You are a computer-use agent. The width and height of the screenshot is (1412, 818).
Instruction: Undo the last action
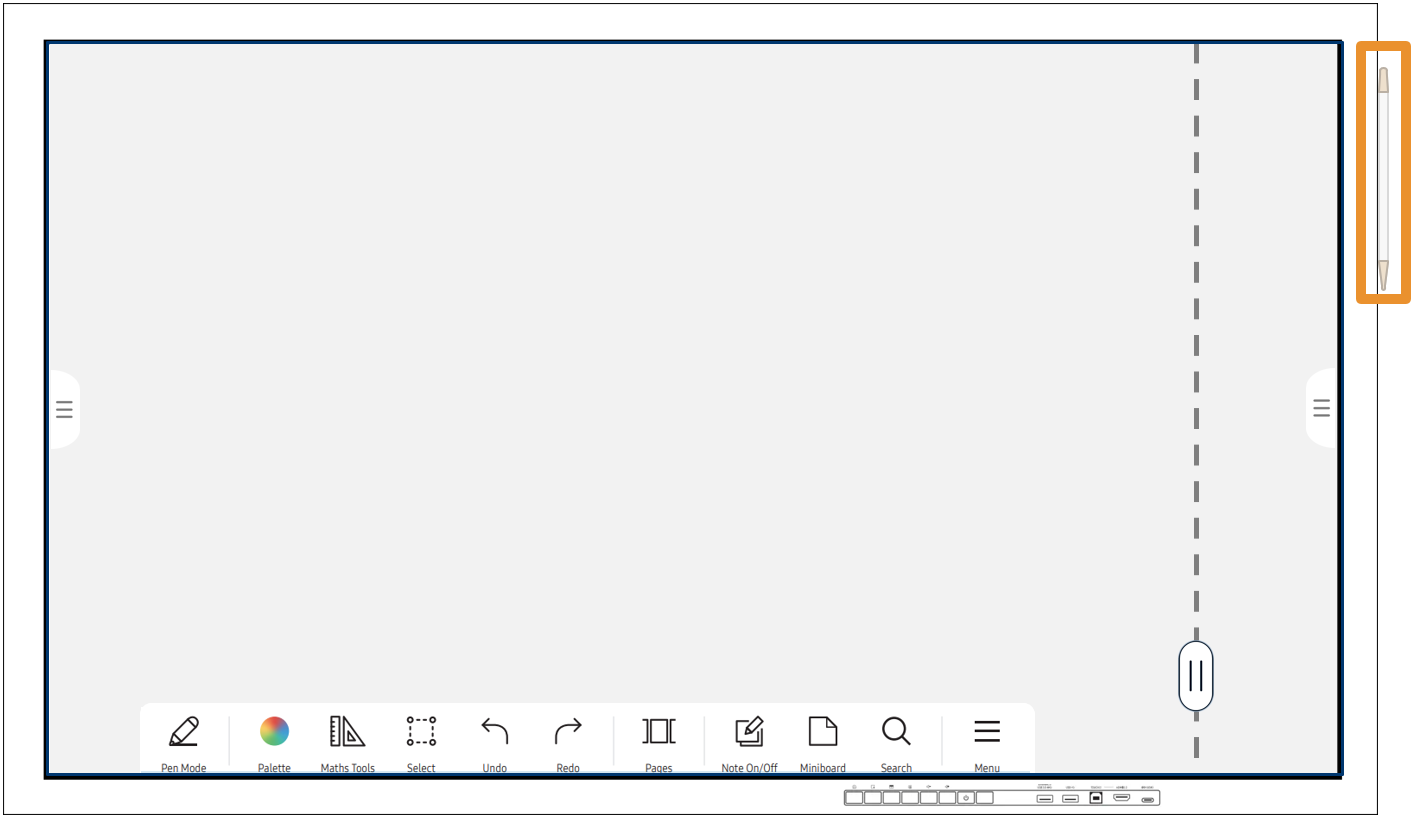pos(494,732)
